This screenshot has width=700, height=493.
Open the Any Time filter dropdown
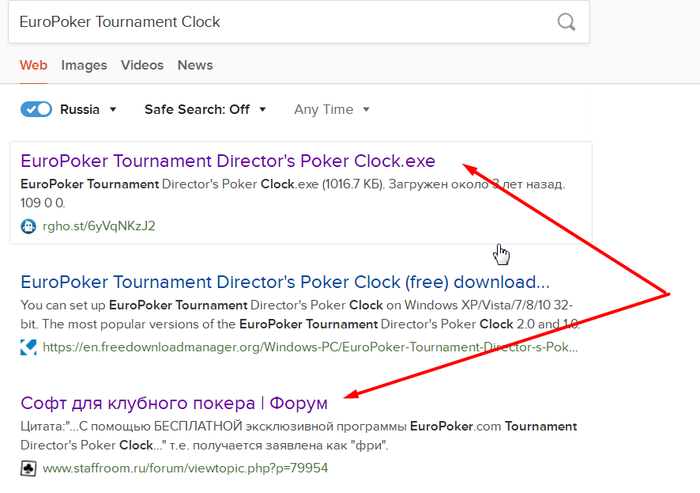click(332, 109)
